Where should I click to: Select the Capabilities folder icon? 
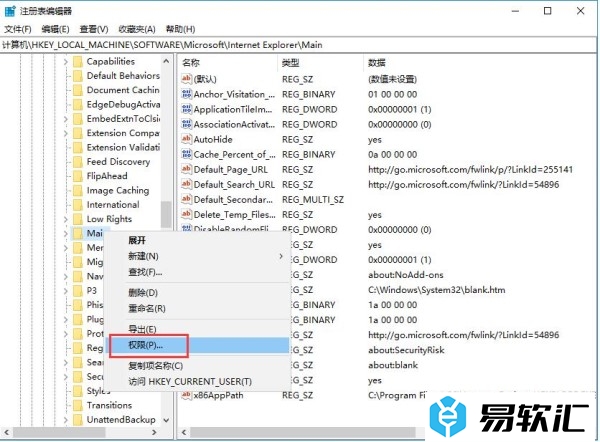click(x=78, y=62)
